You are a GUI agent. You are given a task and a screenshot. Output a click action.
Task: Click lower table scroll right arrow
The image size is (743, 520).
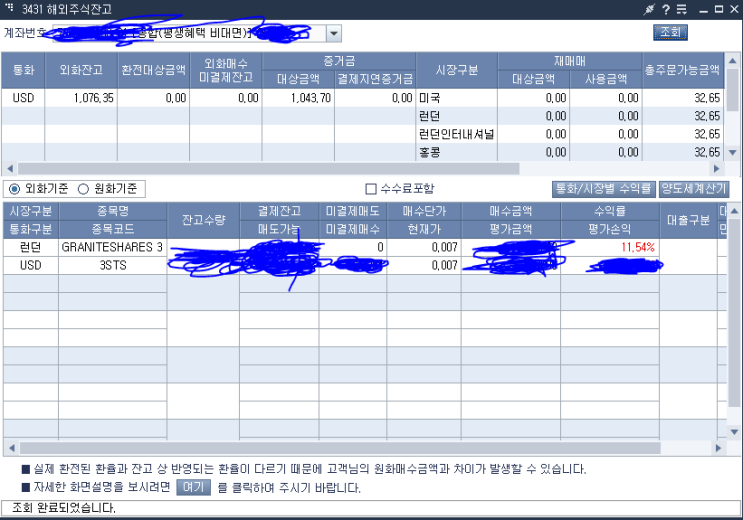point(718,448)
